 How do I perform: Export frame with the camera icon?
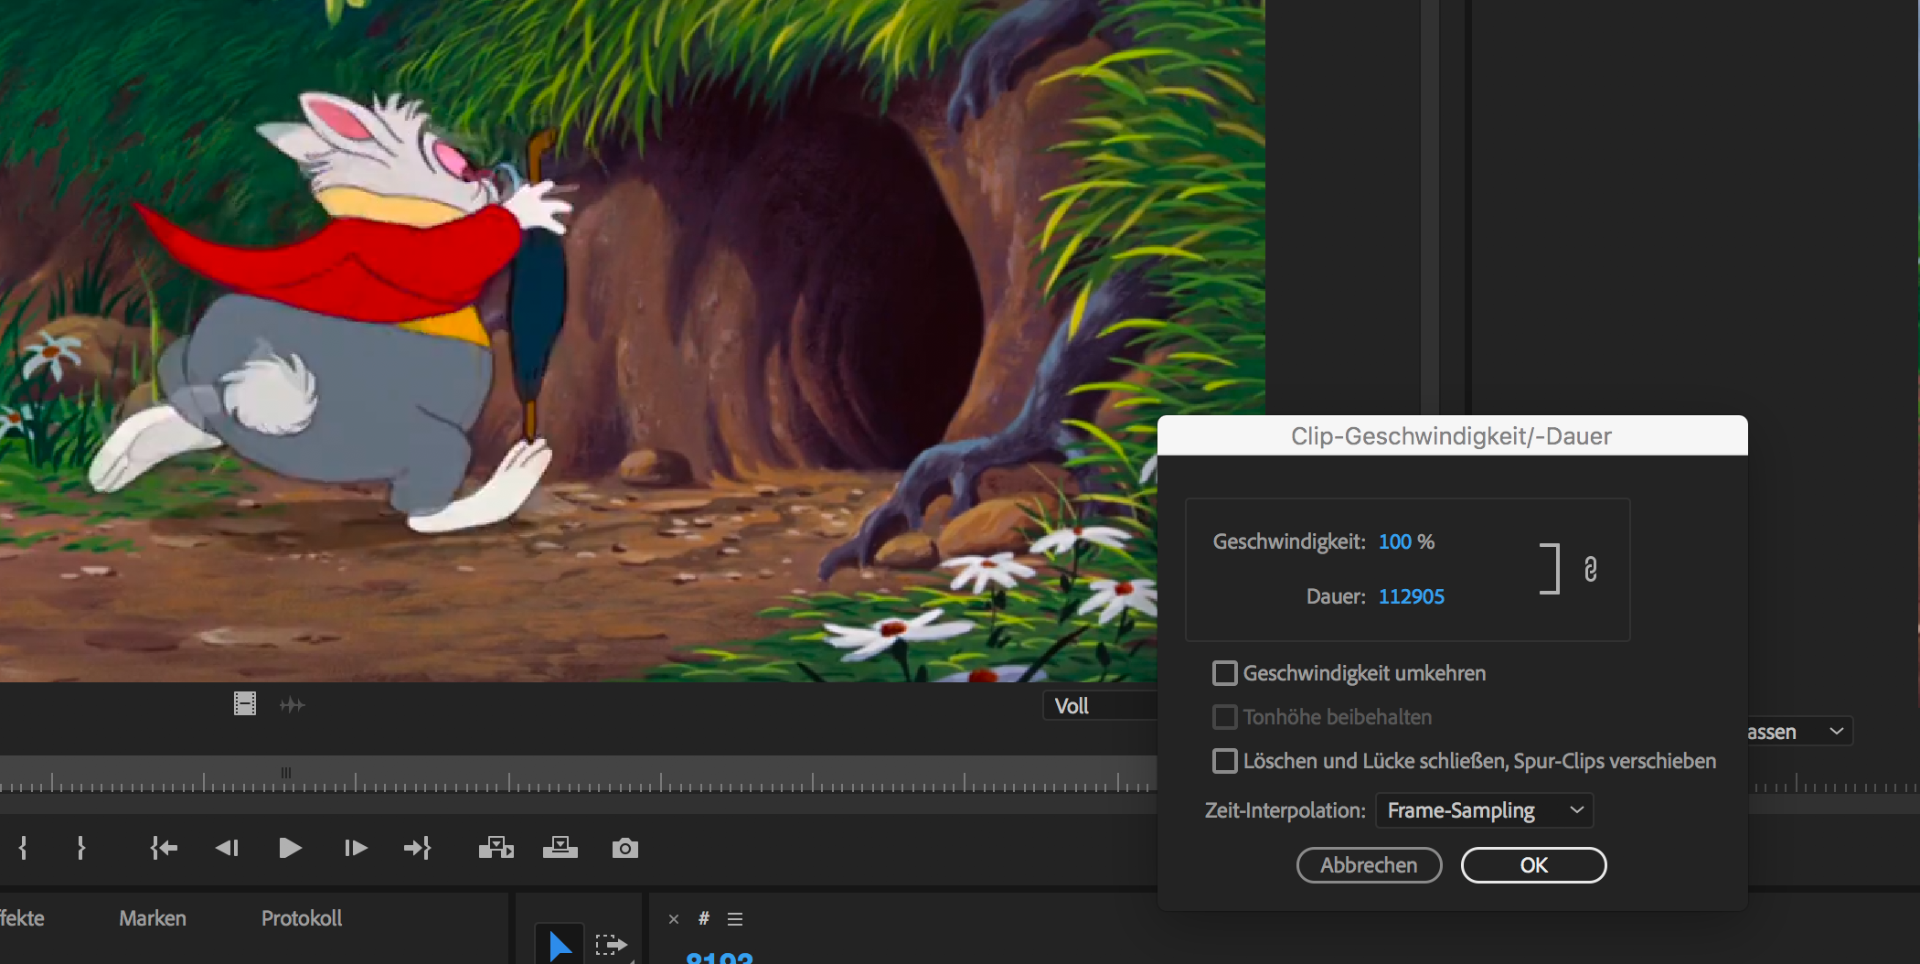click(x=625, y=848)
